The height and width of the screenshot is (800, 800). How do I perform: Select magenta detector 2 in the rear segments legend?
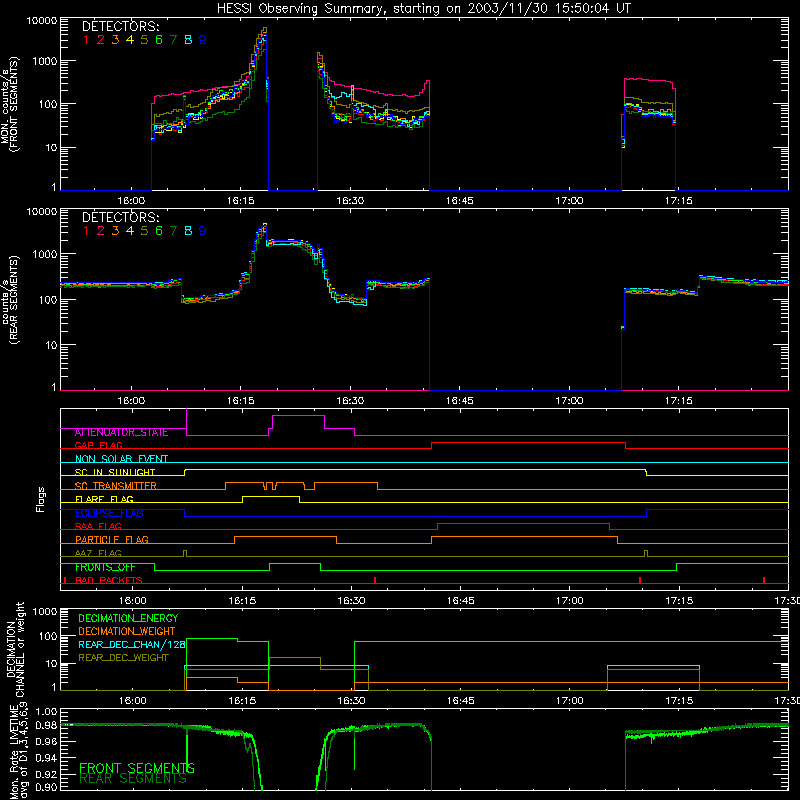tap(101, 231)
